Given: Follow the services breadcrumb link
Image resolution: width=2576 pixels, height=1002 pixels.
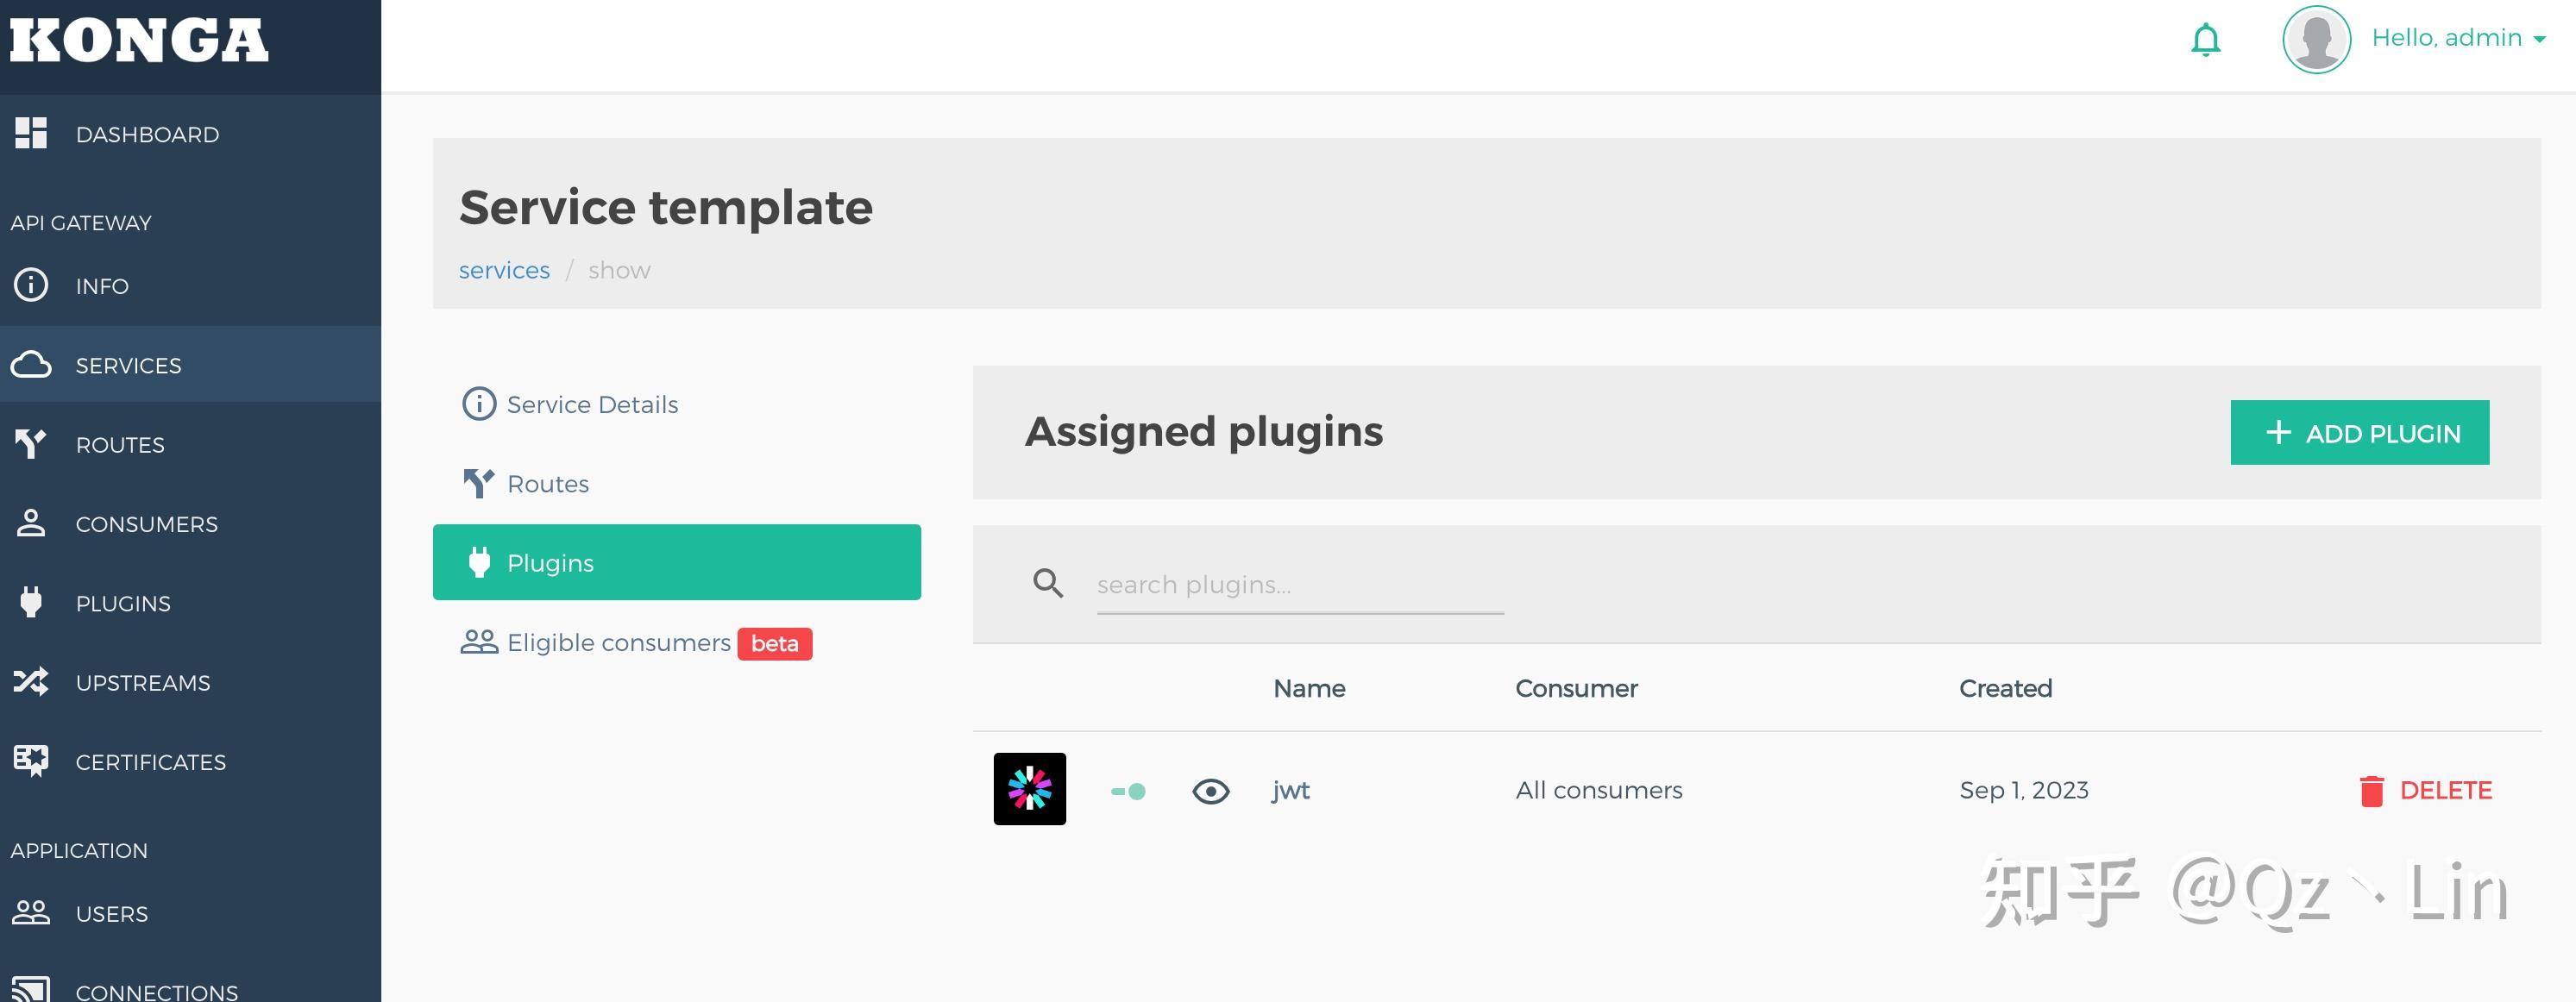Looking at the screenshot, I should (504, 269).
